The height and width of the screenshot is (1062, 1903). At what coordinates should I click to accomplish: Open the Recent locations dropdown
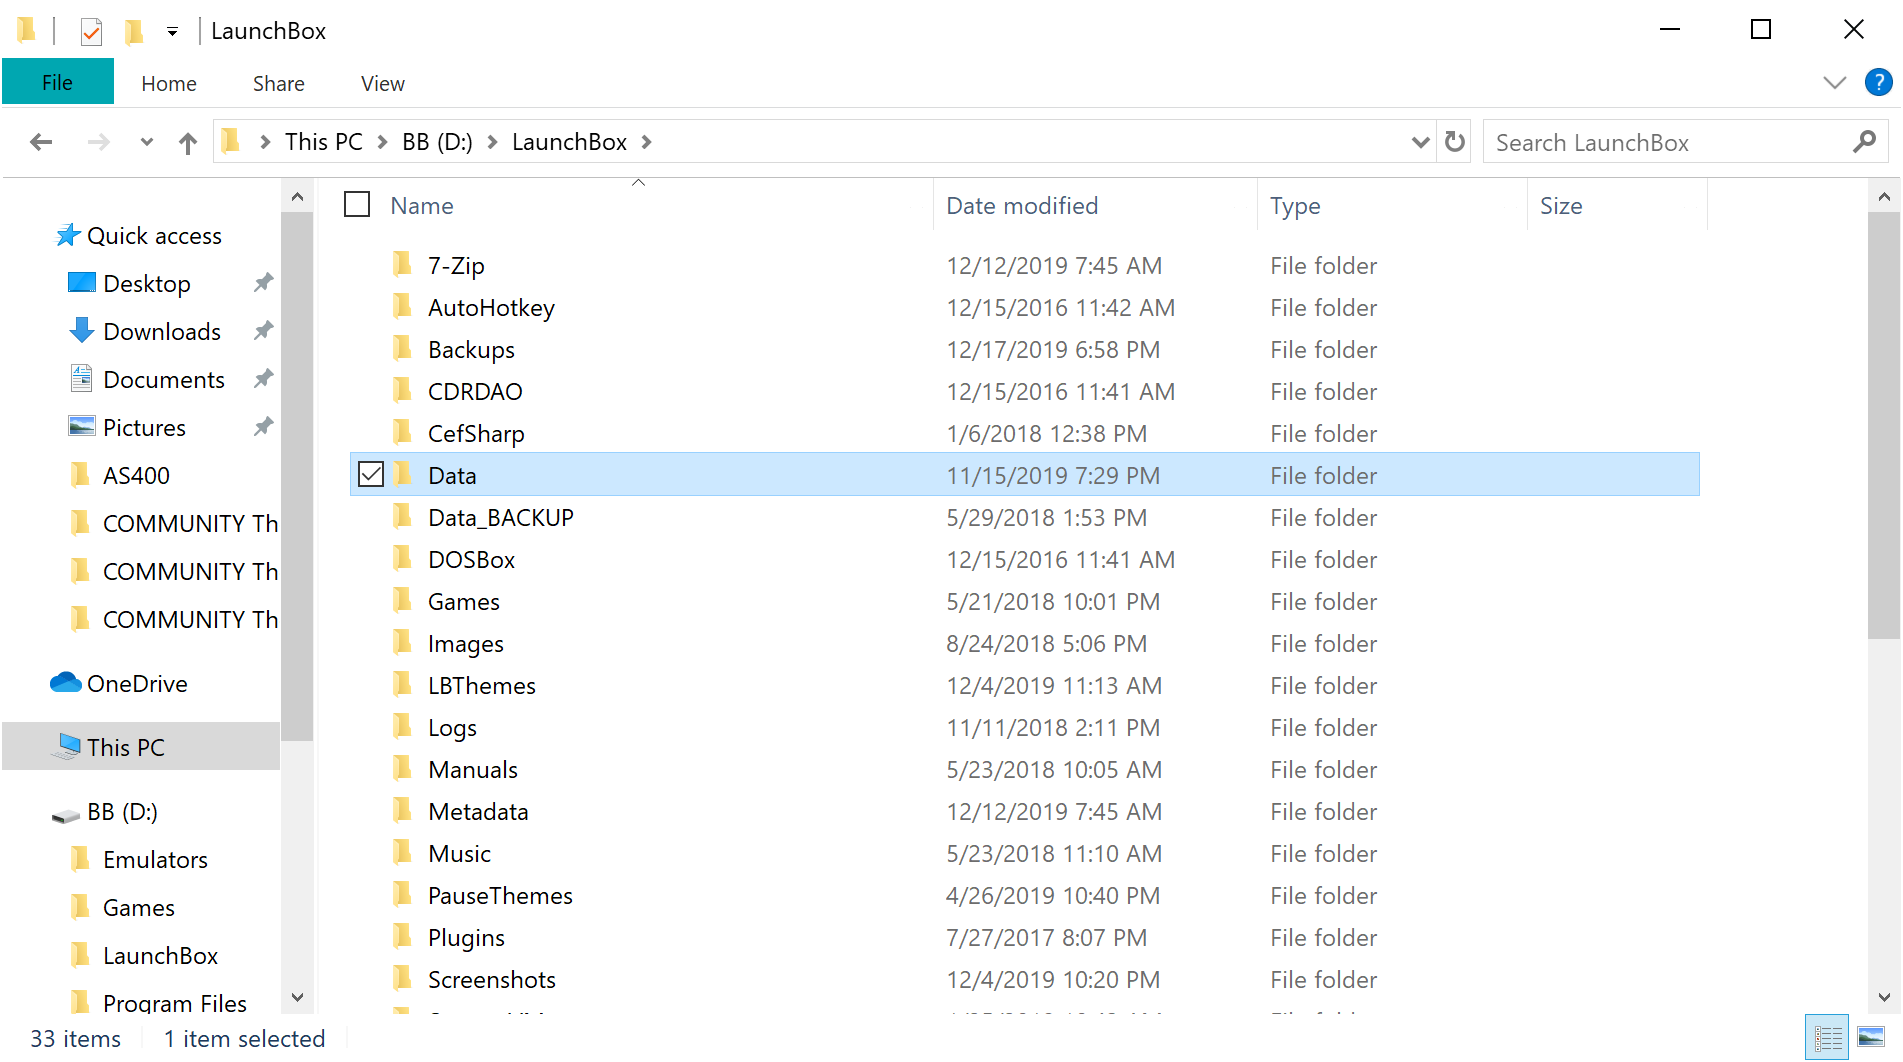point(147,142)
